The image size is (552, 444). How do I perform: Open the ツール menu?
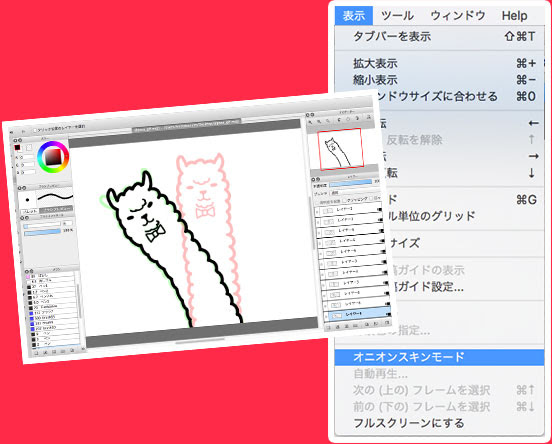coord(397,16)
